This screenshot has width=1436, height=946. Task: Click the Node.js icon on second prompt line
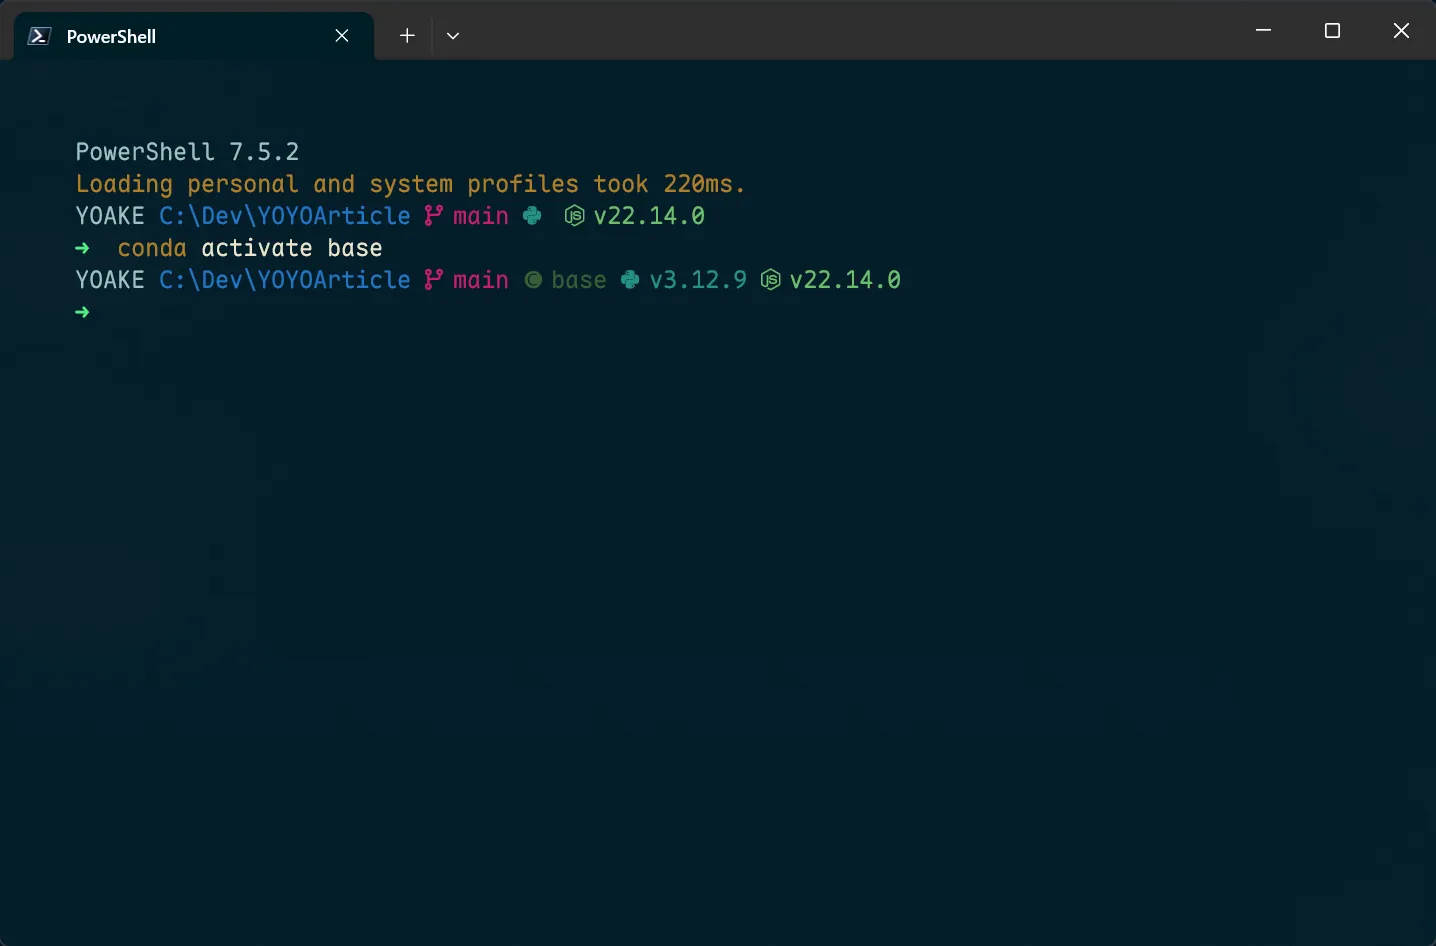(x=770, y=280)
